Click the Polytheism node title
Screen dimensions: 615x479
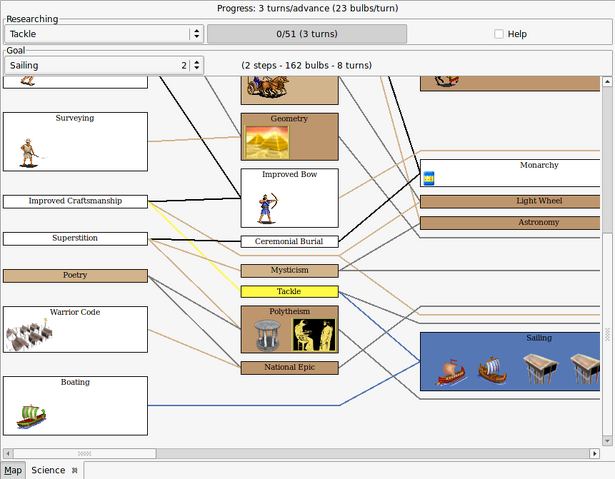click(289, 311)
